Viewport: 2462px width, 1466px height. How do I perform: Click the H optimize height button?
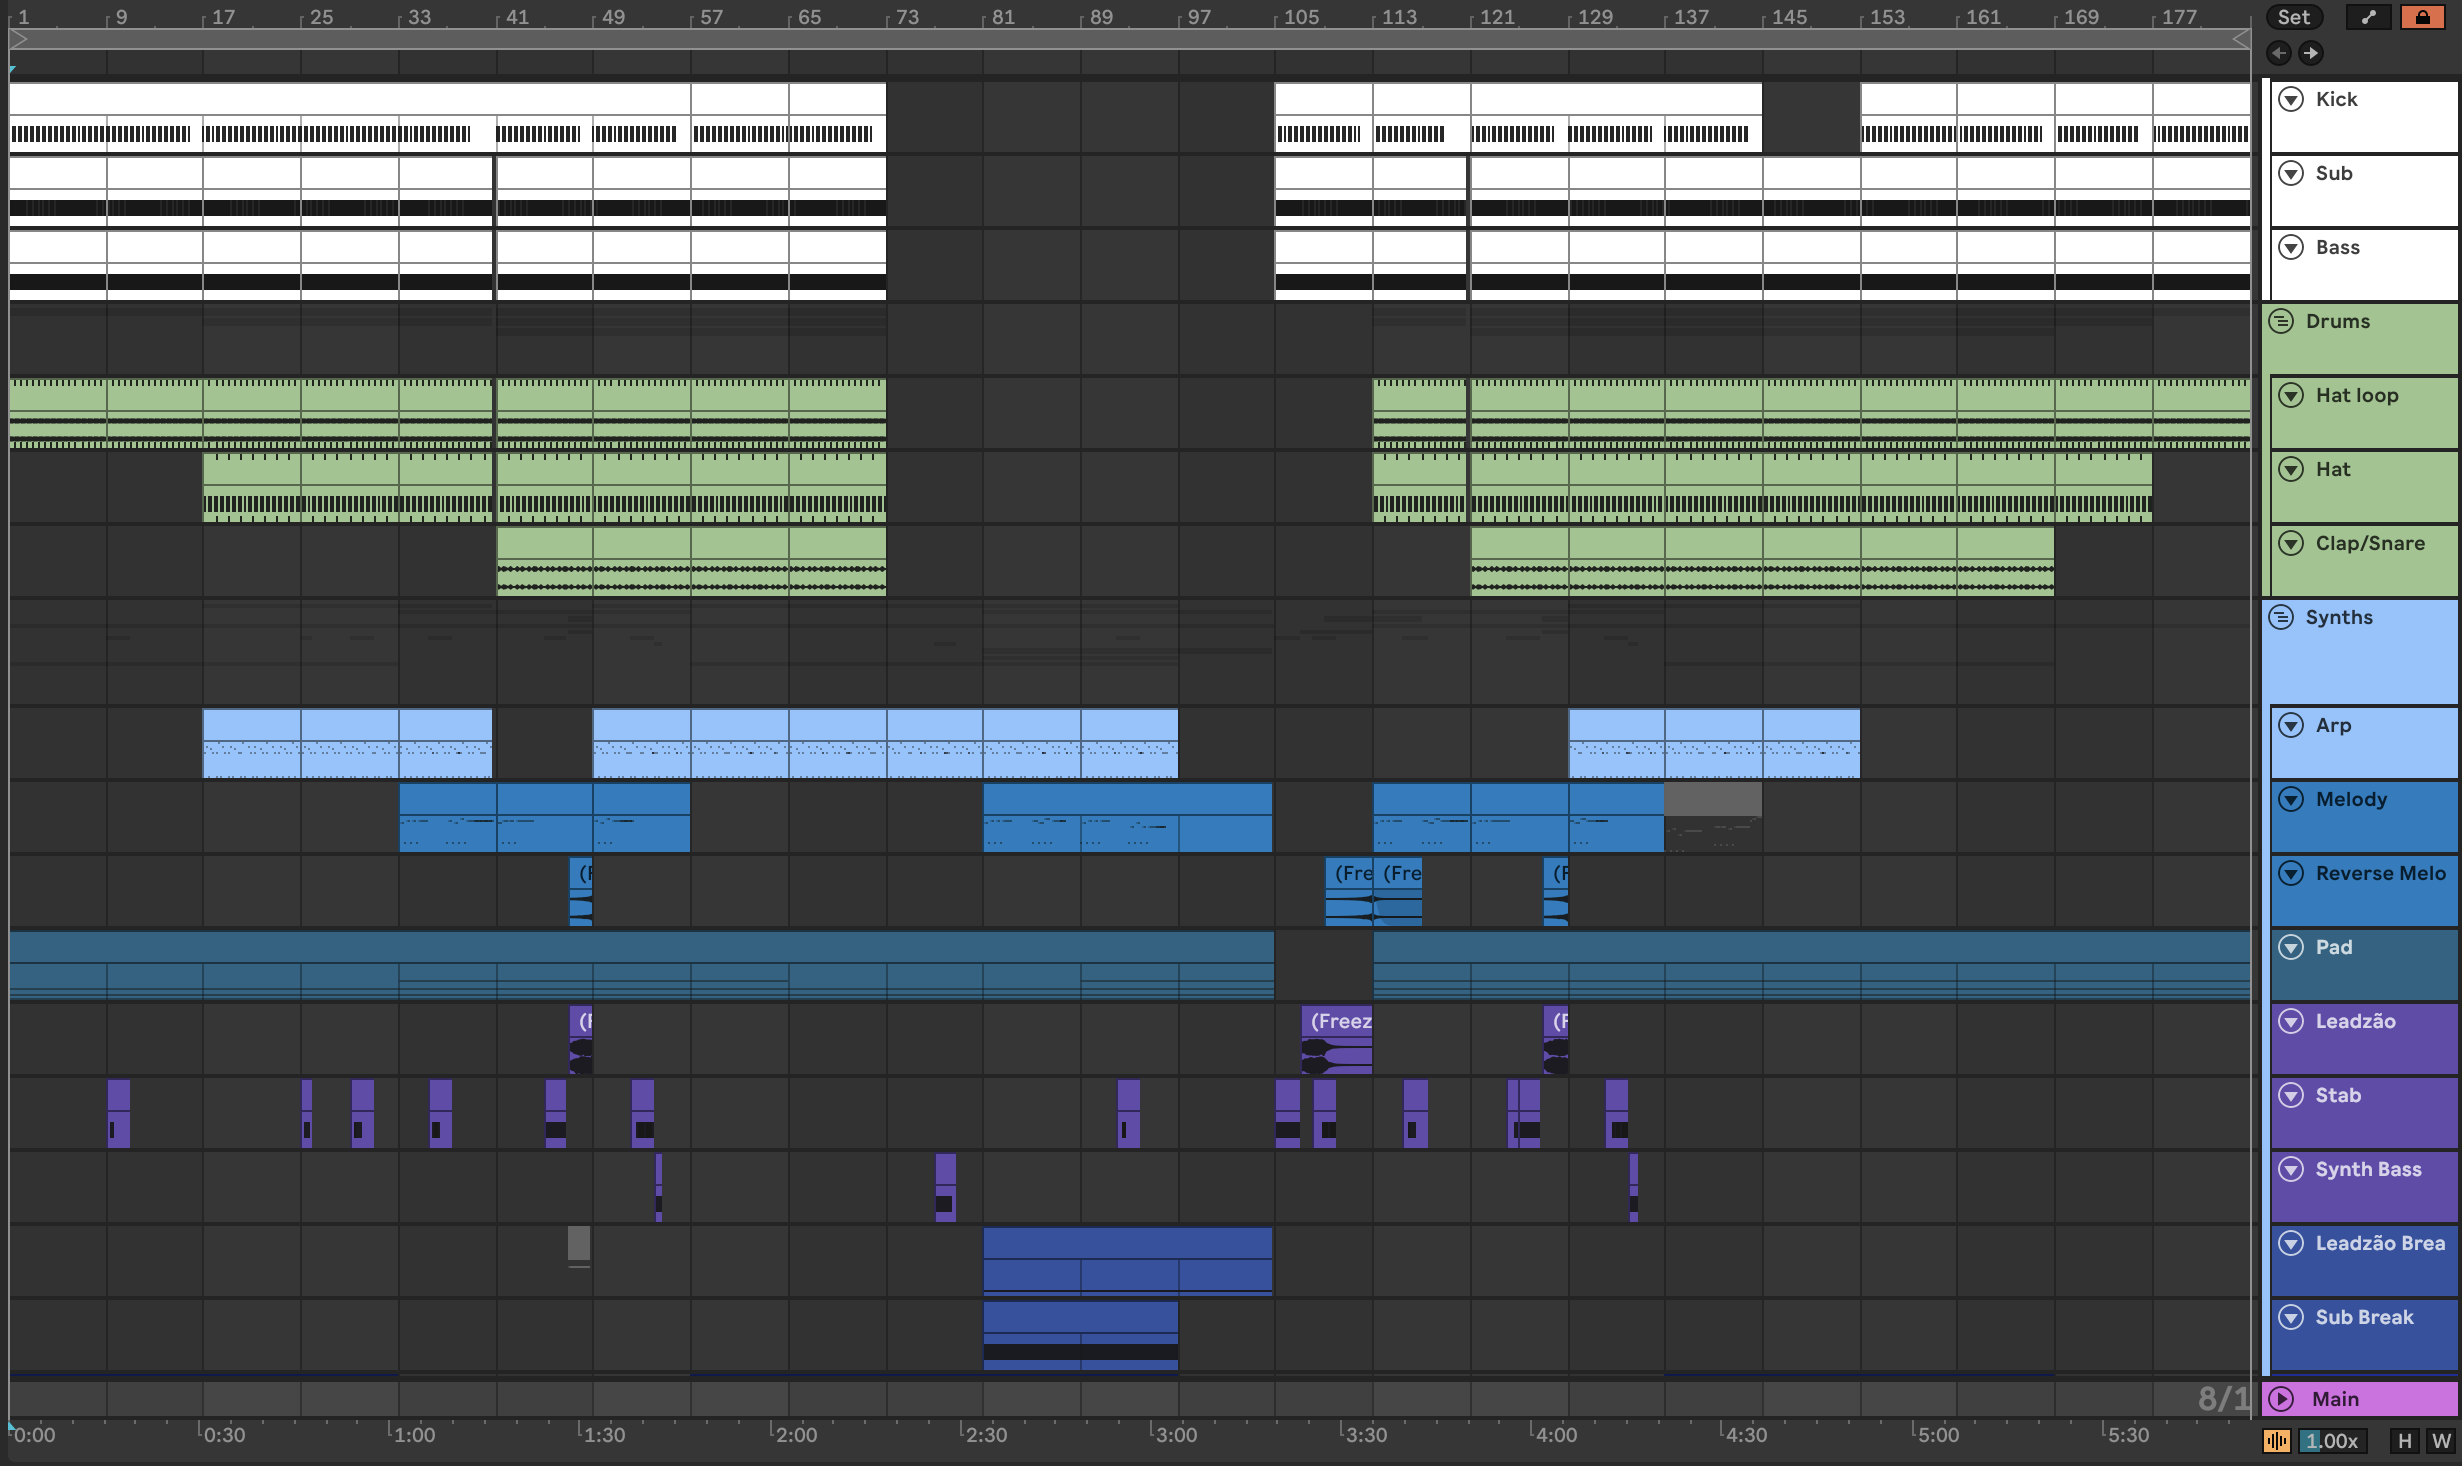[2405, 1440]
